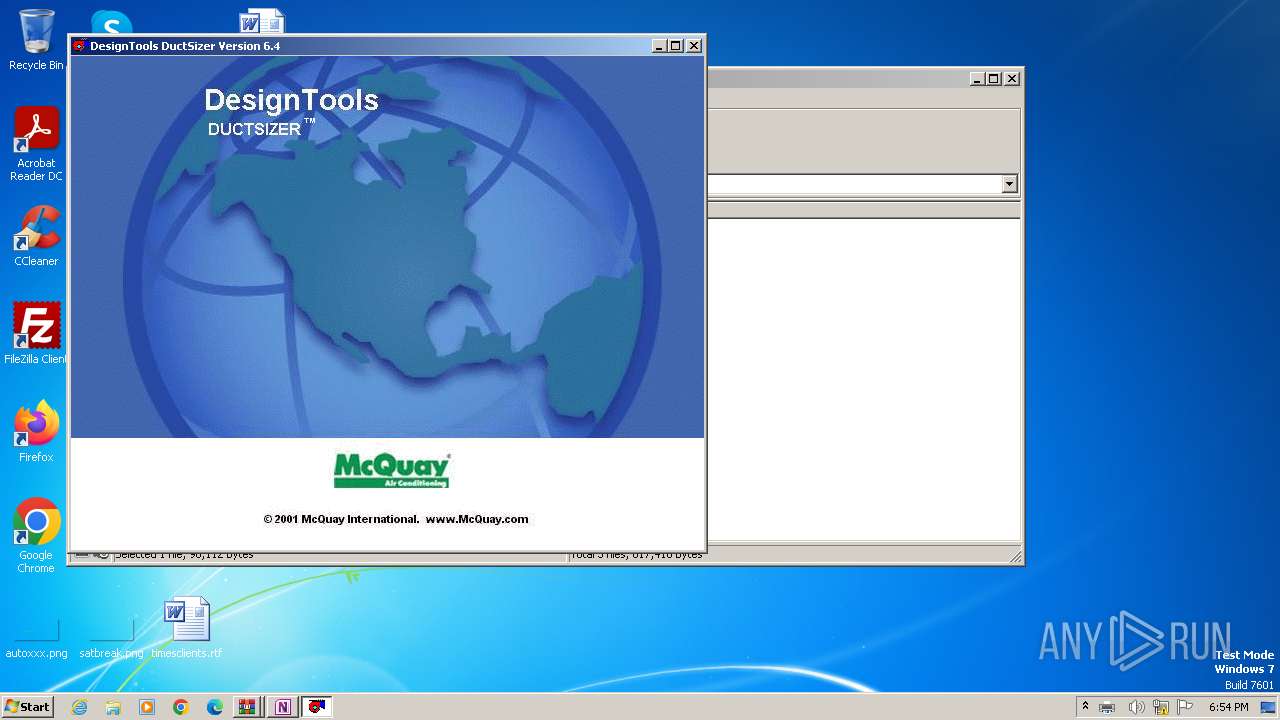Minimize the background archive window
Image resolution: width=1280 pixels, height=720 pixels.
977,79
